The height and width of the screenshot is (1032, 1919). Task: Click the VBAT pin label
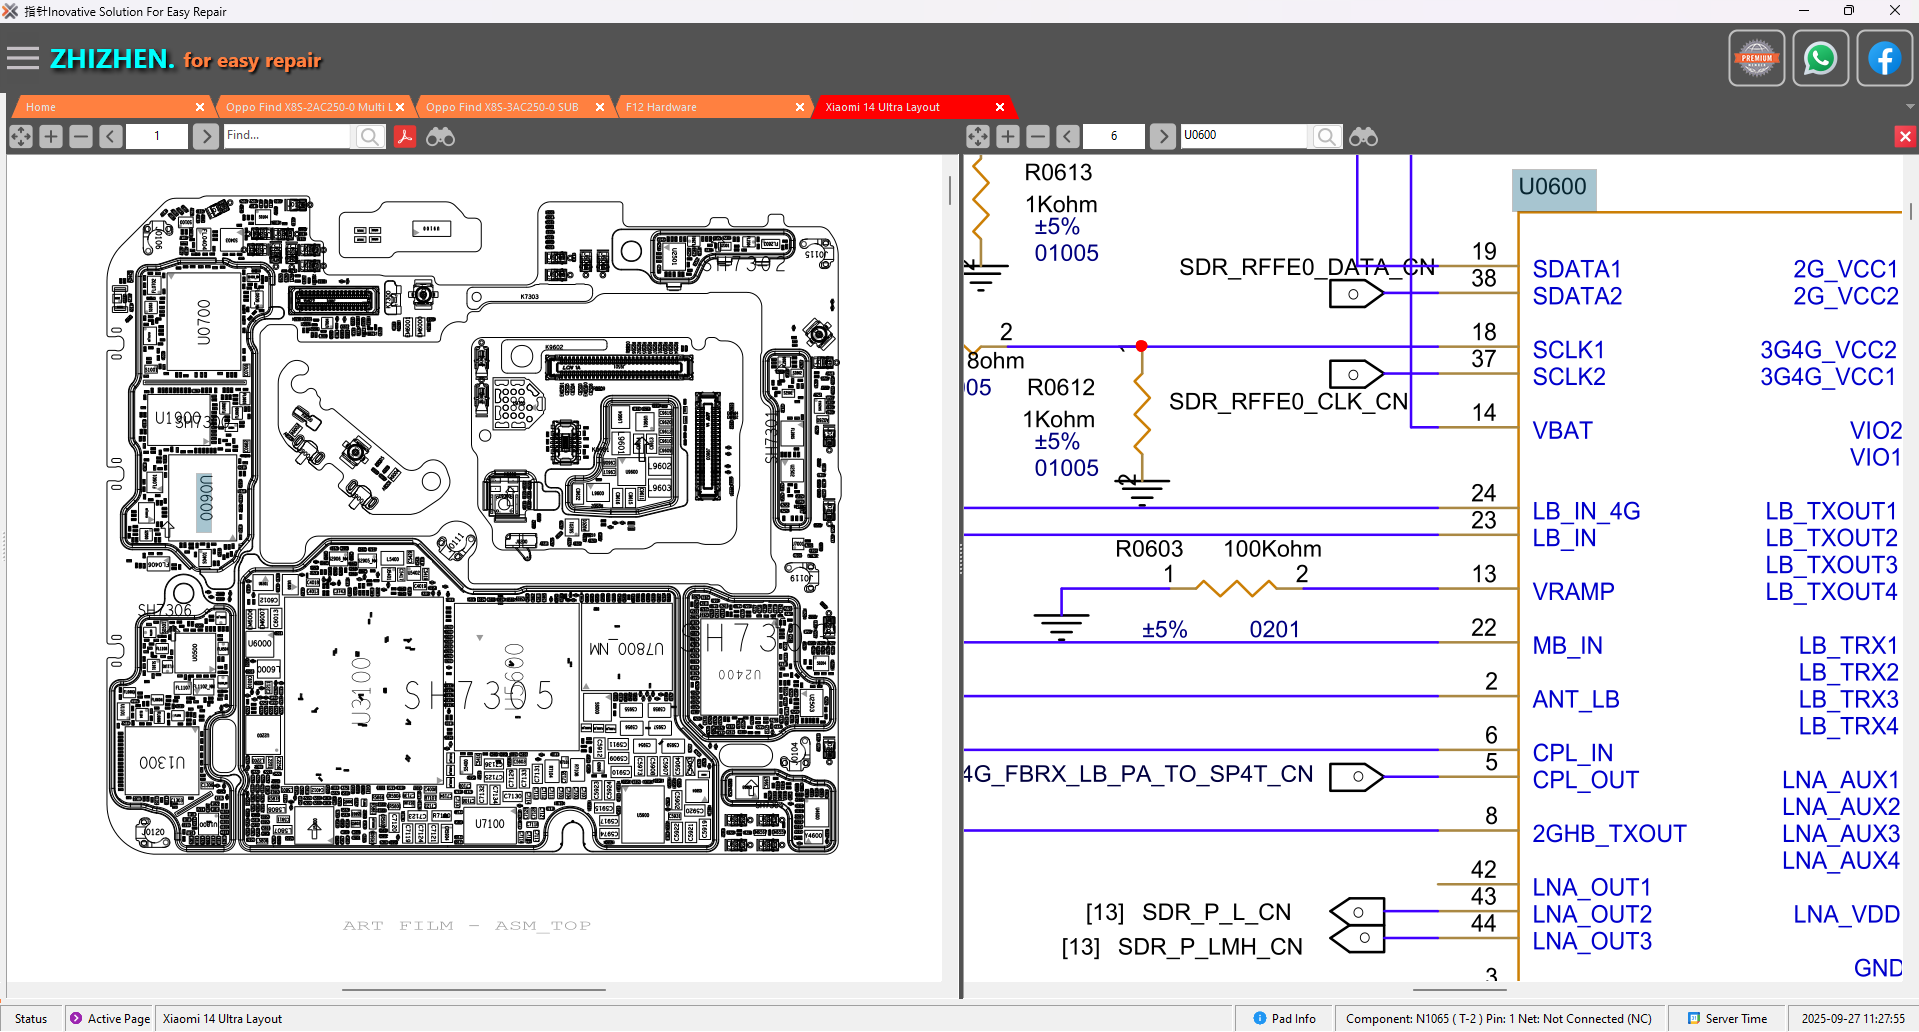pos(1562,431)
